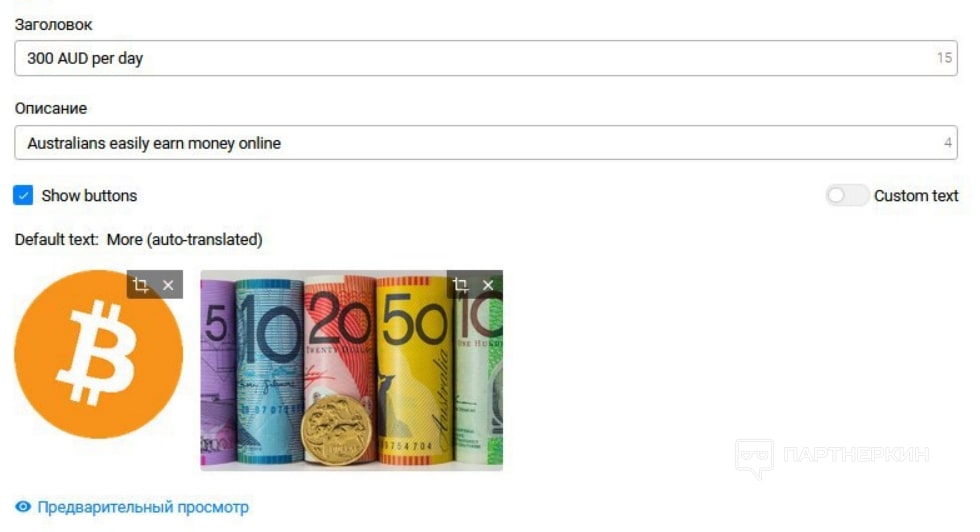The width and height of the screenshot is (980, 532).
Task: Click the character counter showing 15
Action: (x=944, y=58)
